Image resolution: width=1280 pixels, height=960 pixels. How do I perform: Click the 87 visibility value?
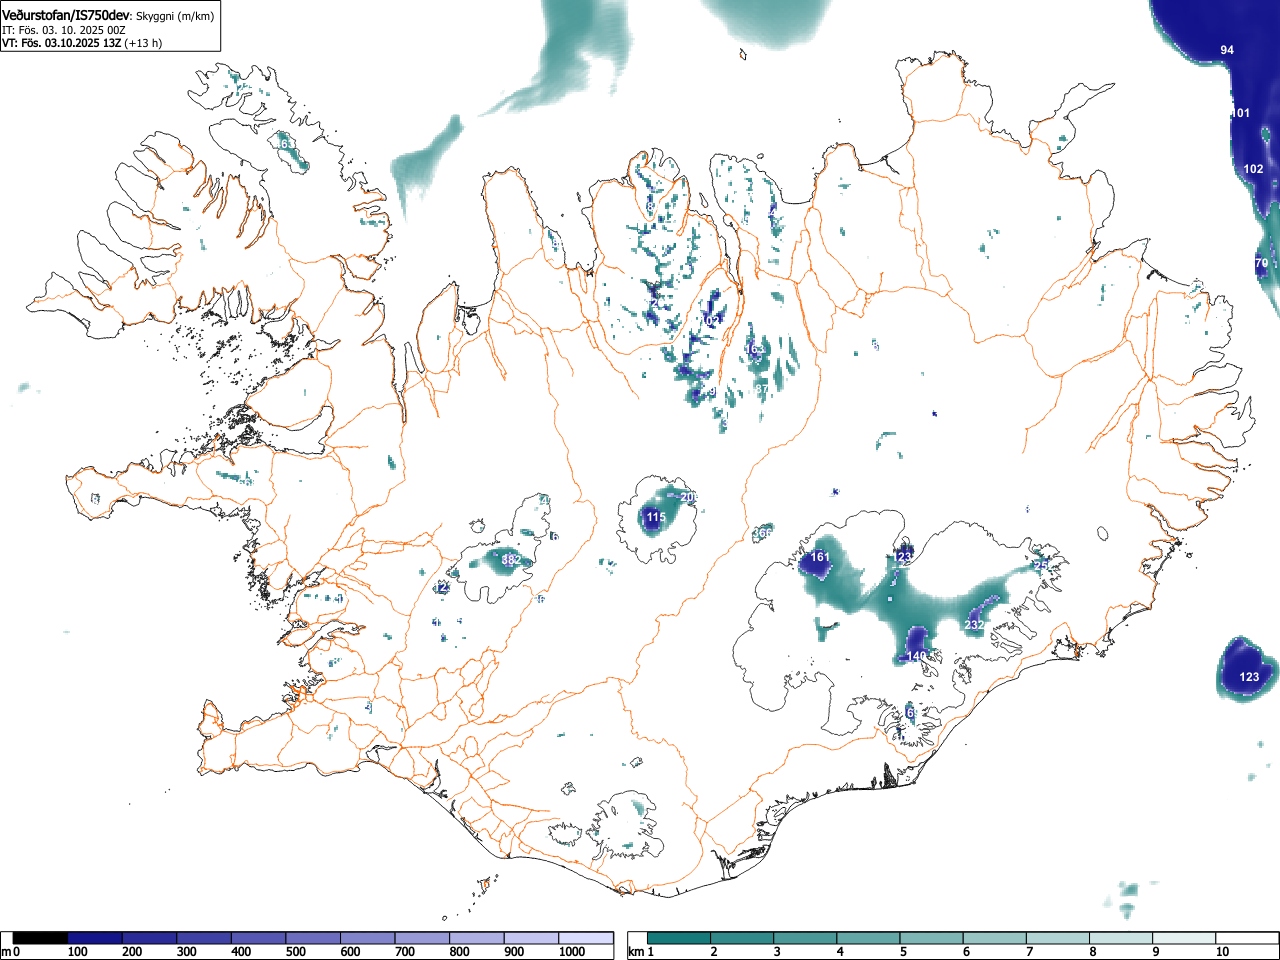point(762,388)
